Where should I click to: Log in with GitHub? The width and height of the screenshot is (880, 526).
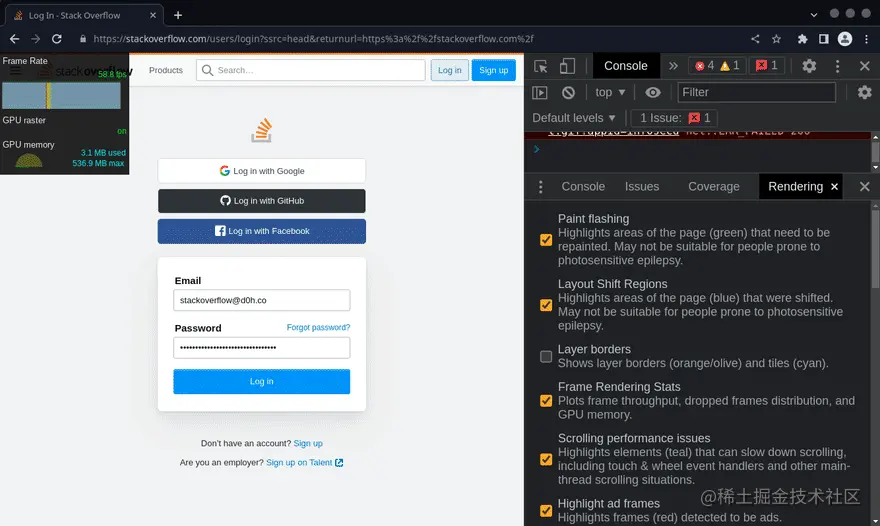[x=262, y=201]
